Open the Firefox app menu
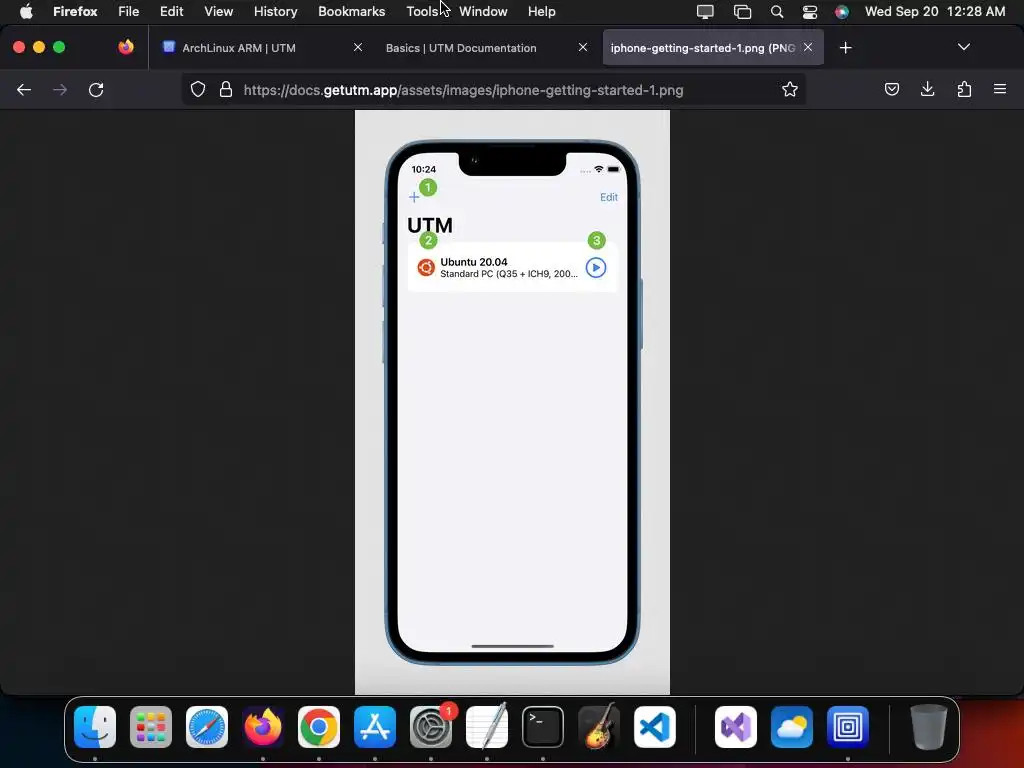The image size is (1024, 768). (75, 11)
